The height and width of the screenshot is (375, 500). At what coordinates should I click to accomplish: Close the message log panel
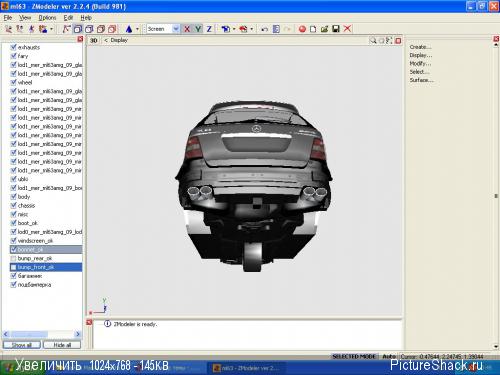click(x=89, y=322)
